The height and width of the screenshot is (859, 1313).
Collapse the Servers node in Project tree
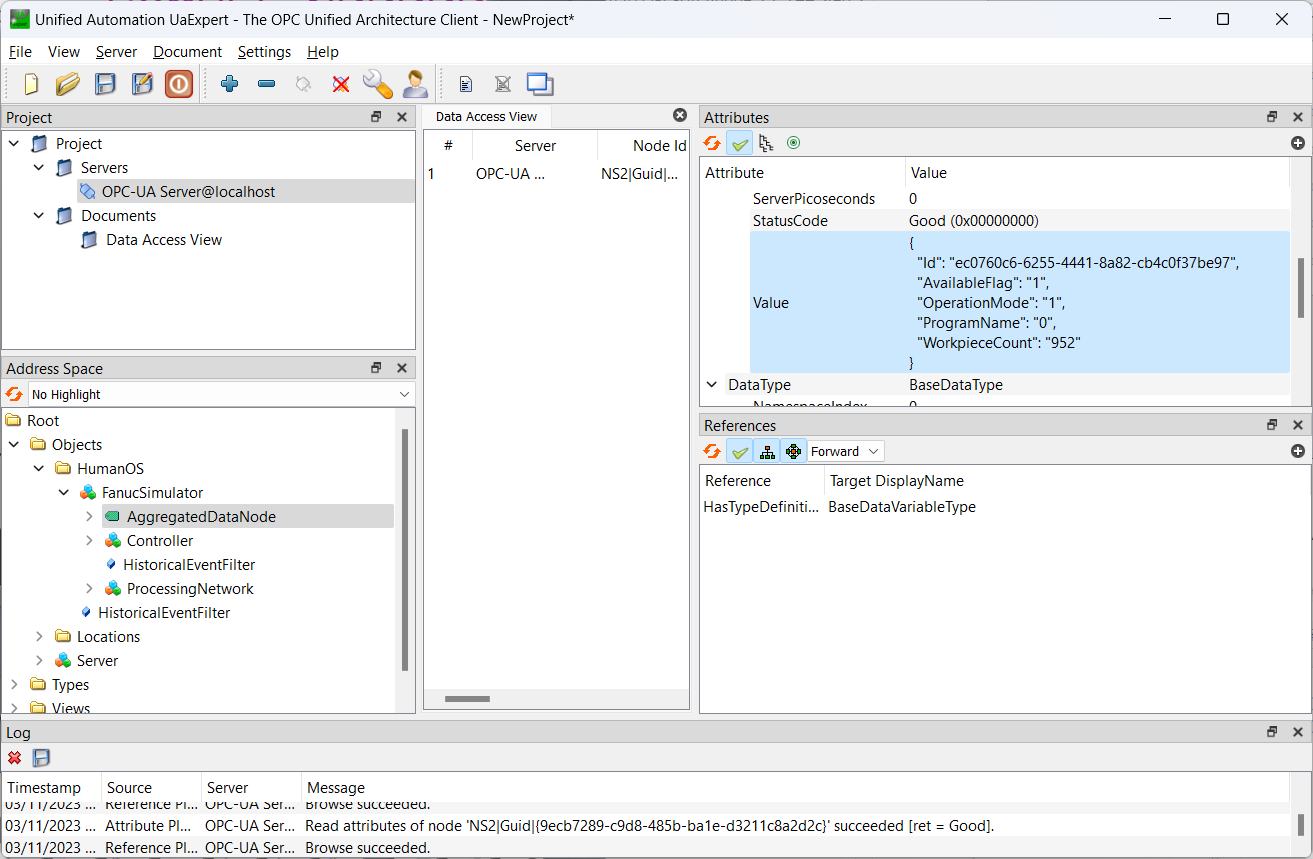(x=39, y=167)
